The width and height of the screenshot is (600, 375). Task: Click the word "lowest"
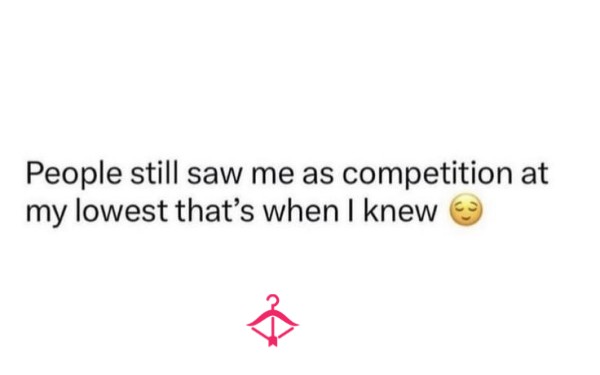tap(121, 210)
